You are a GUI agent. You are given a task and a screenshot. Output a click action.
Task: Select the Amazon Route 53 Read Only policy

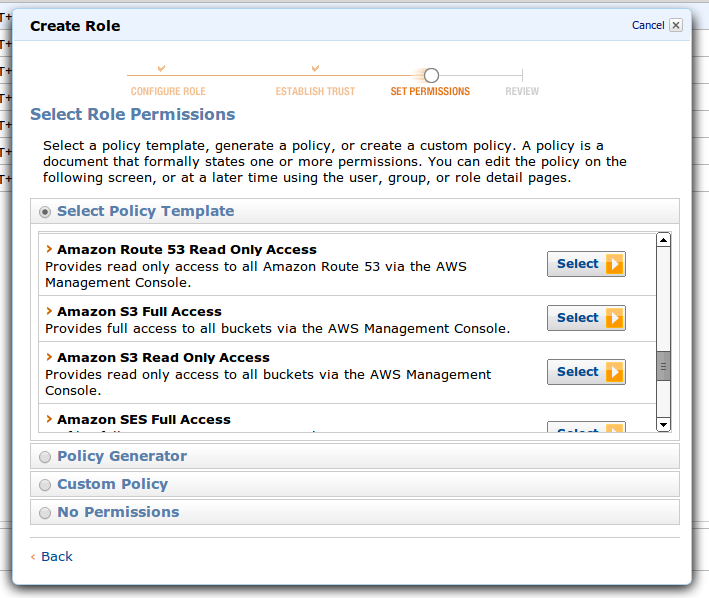pos(586,264)
